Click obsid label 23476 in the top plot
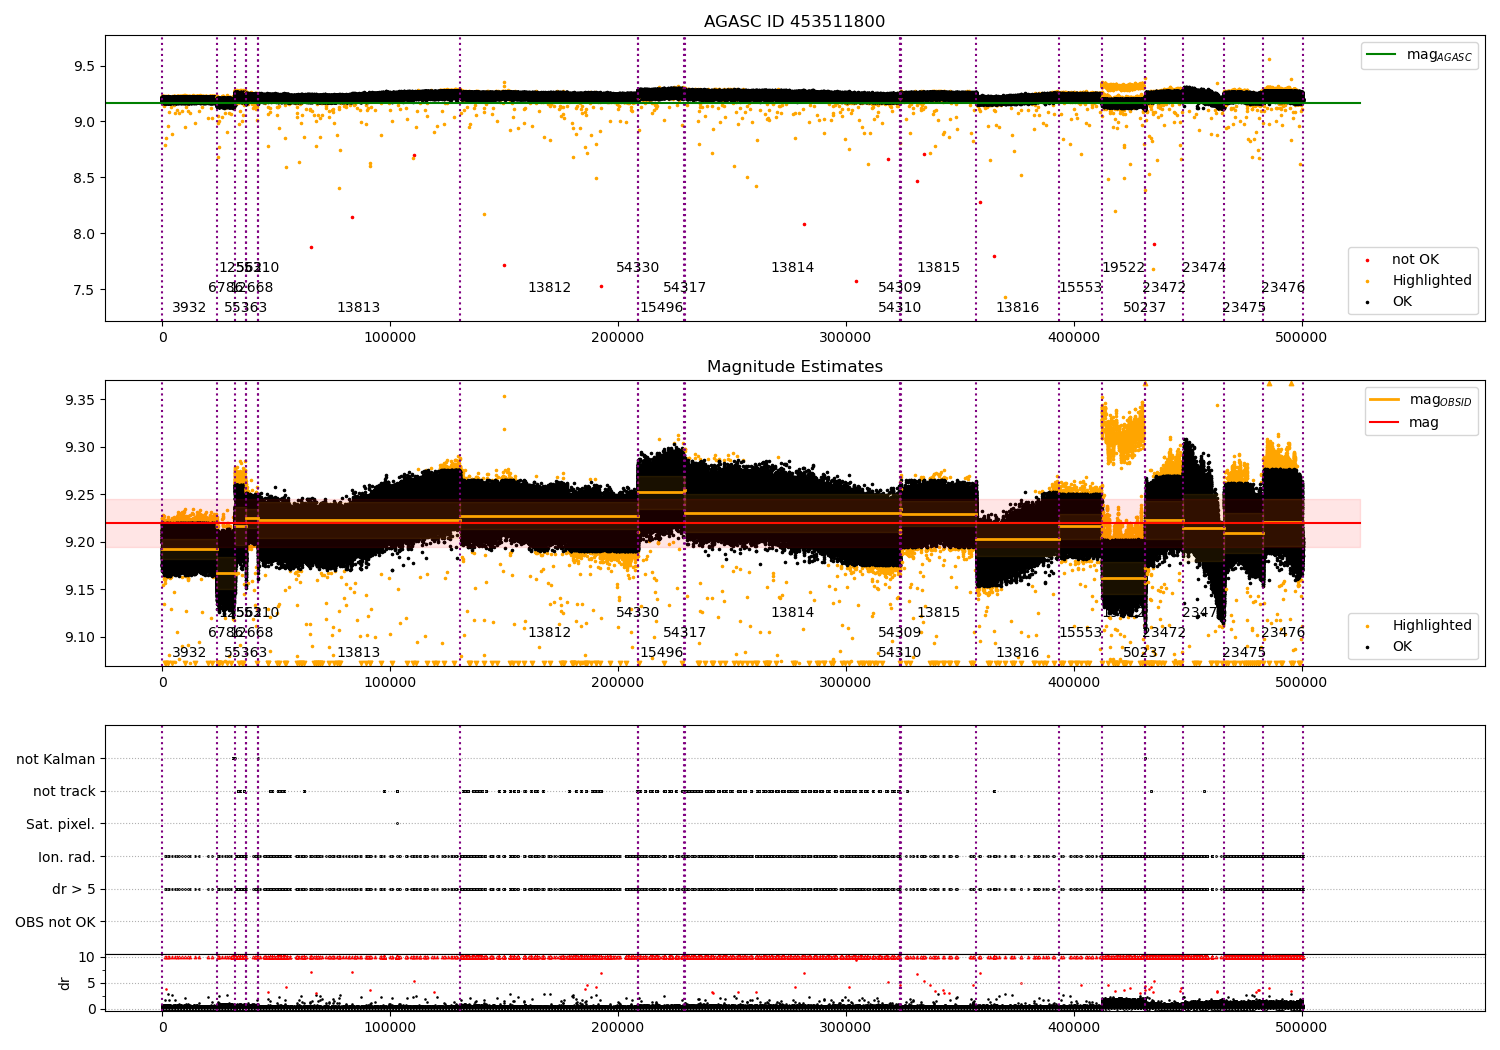The height and width of the screenshot is (1050, 1500). pos(1283,288)
